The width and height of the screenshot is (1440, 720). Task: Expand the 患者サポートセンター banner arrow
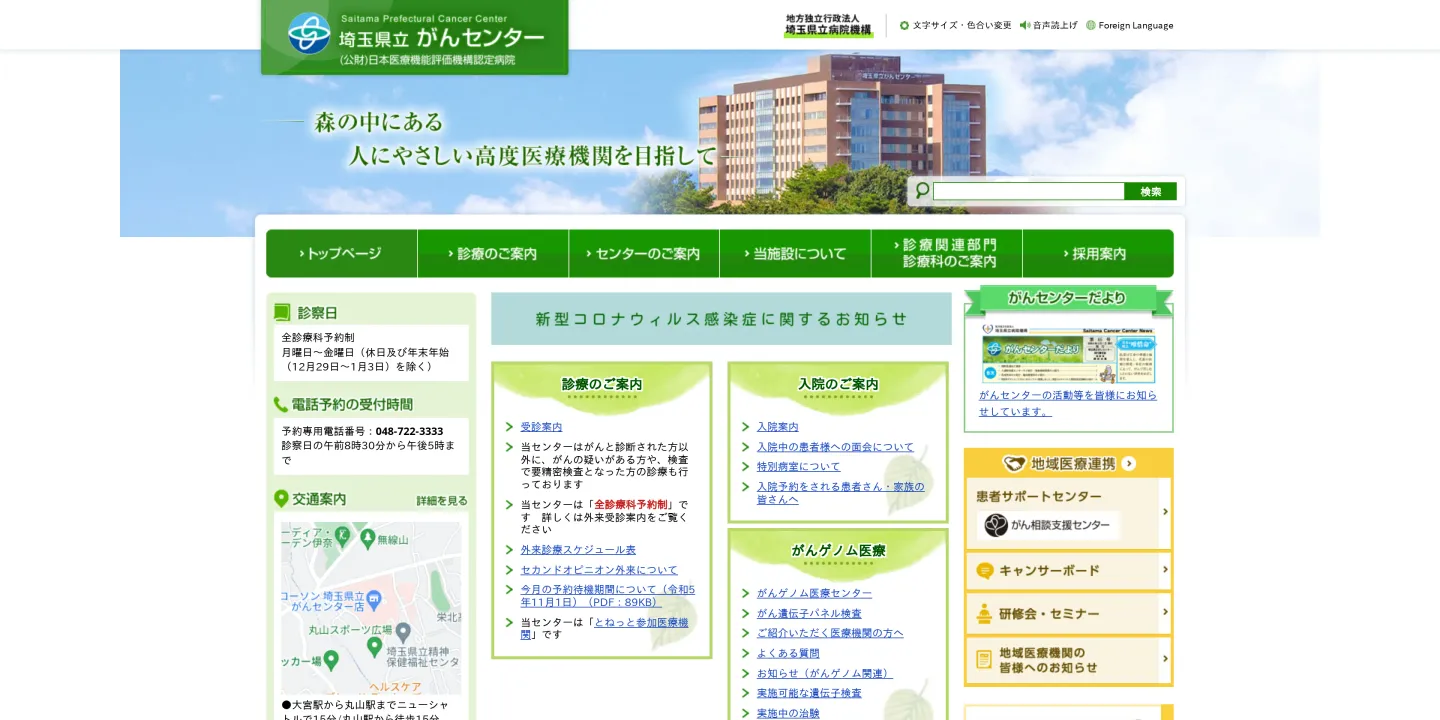[1165, 512]
